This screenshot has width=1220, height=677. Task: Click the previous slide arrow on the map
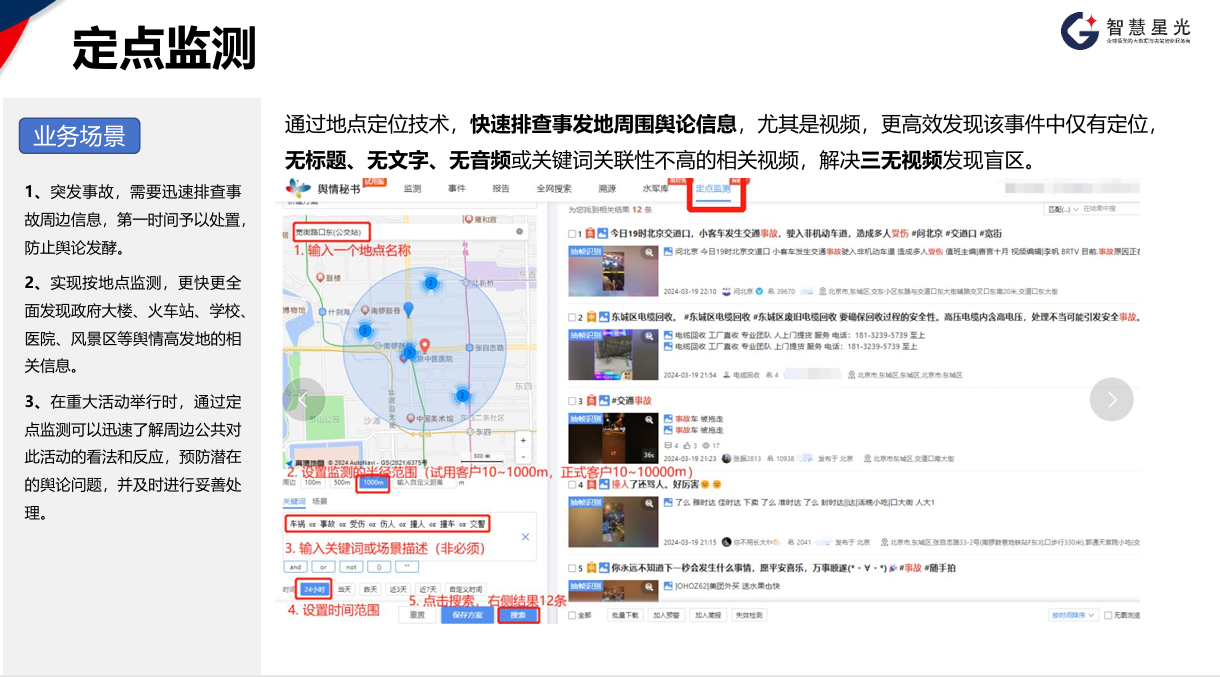[x=303, y=399]
